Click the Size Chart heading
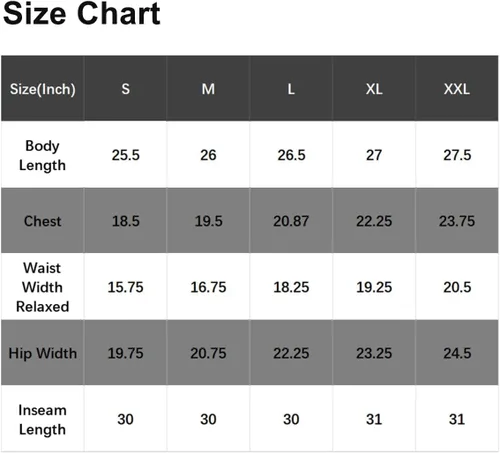Image resolution: width=500 pixels, height=453 pixels. point(82,13)
